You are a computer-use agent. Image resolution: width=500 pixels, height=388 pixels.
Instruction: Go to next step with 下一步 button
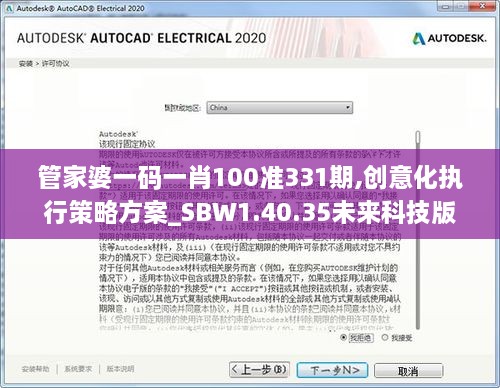[x=332, y=370]
